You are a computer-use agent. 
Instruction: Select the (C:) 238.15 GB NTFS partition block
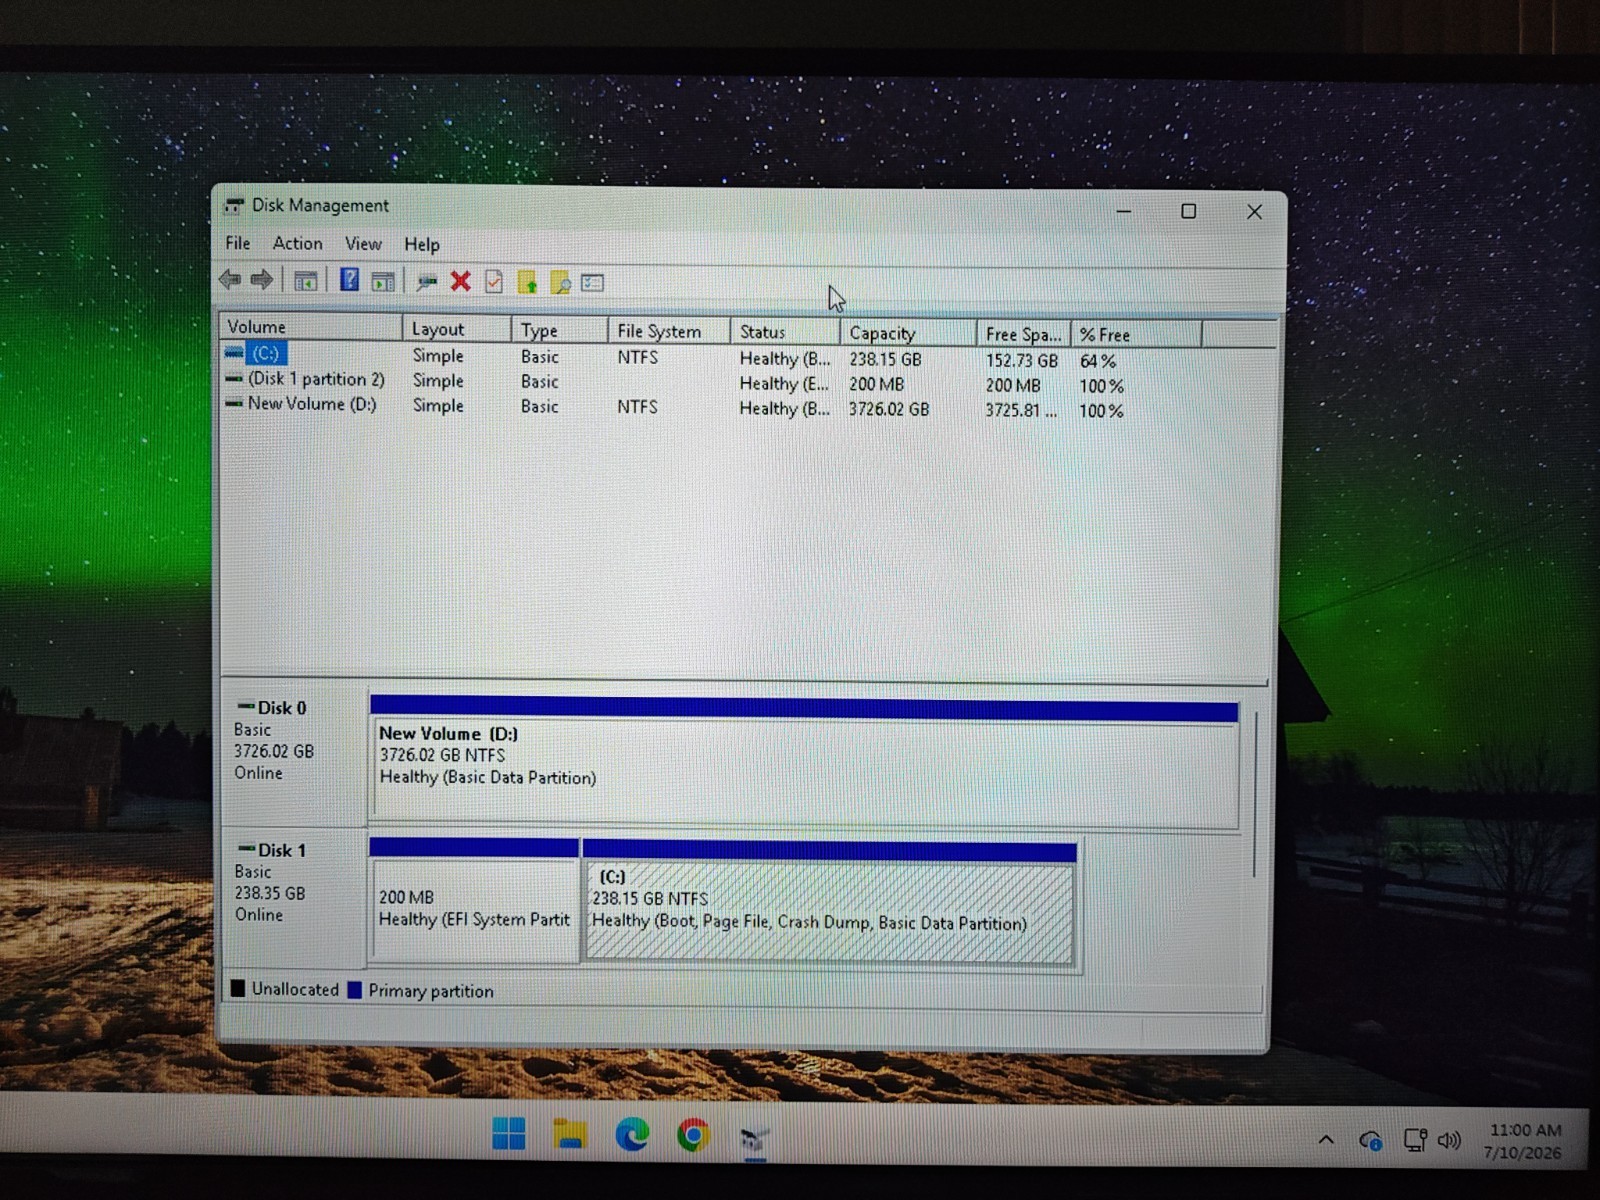click(x=829, y=903)
